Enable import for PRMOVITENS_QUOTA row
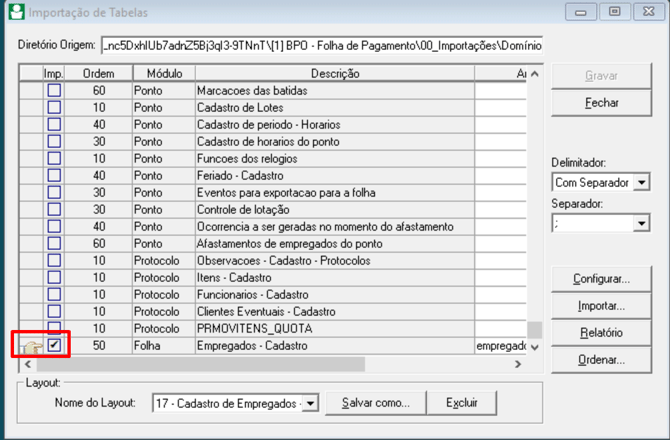The height and width of the screenshot is (440, 670). click(x=54, y=328)
